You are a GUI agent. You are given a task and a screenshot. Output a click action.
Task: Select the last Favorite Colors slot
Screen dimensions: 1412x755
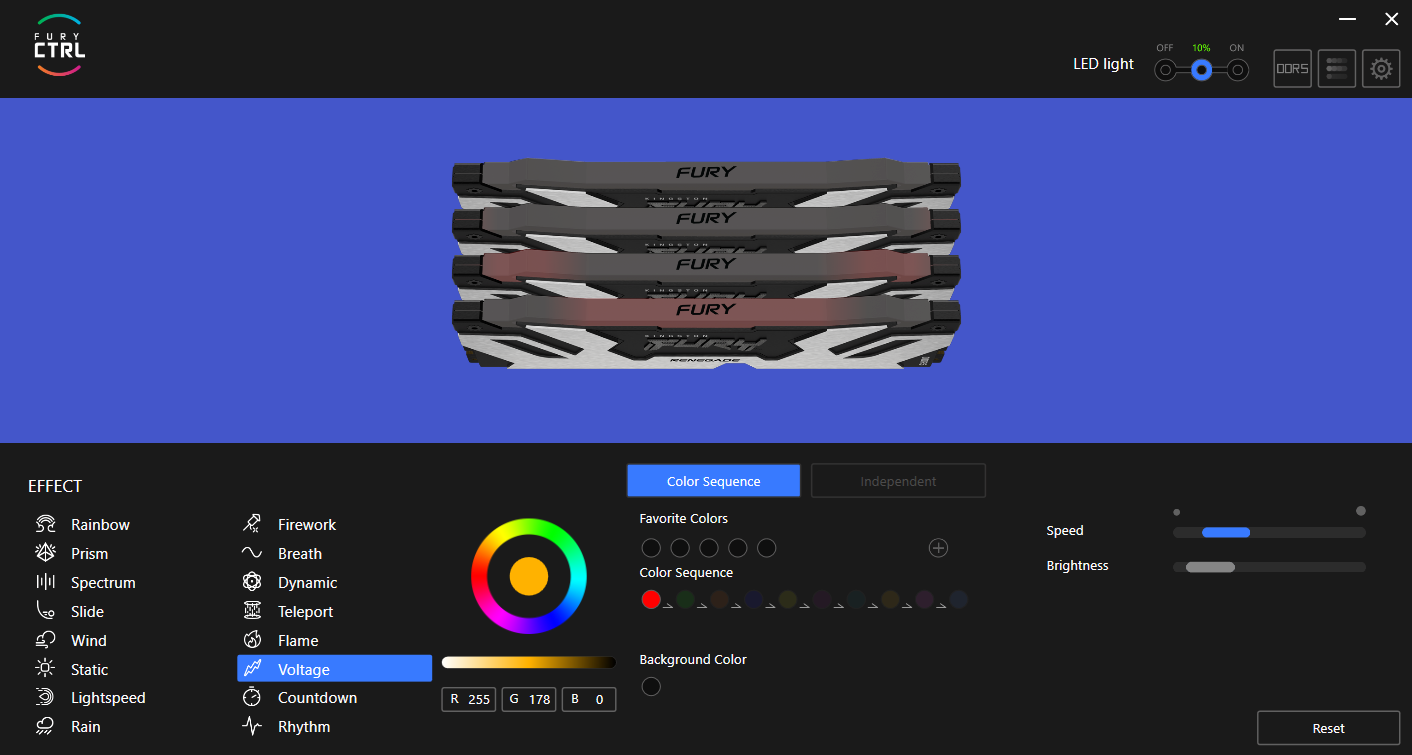coord(767,548)
